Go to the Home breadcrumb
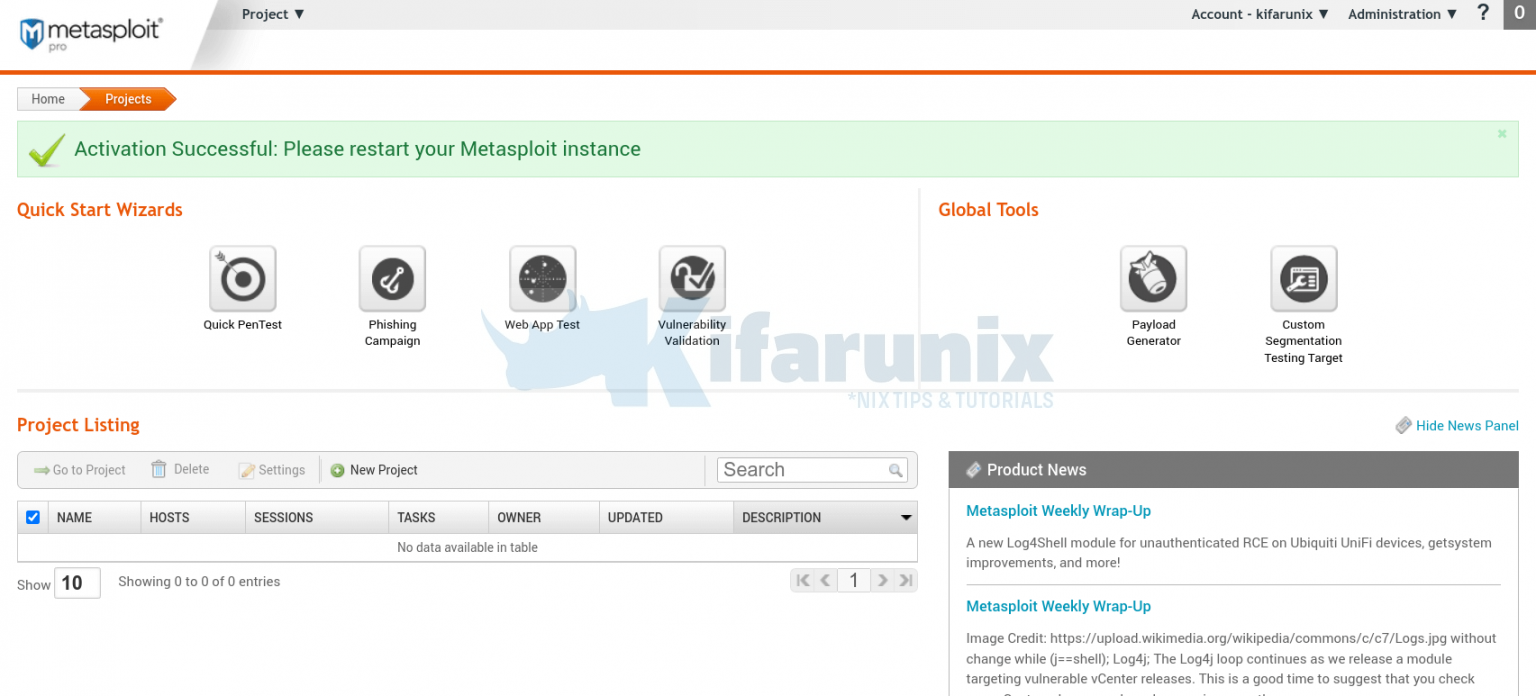 coord(47,99)
